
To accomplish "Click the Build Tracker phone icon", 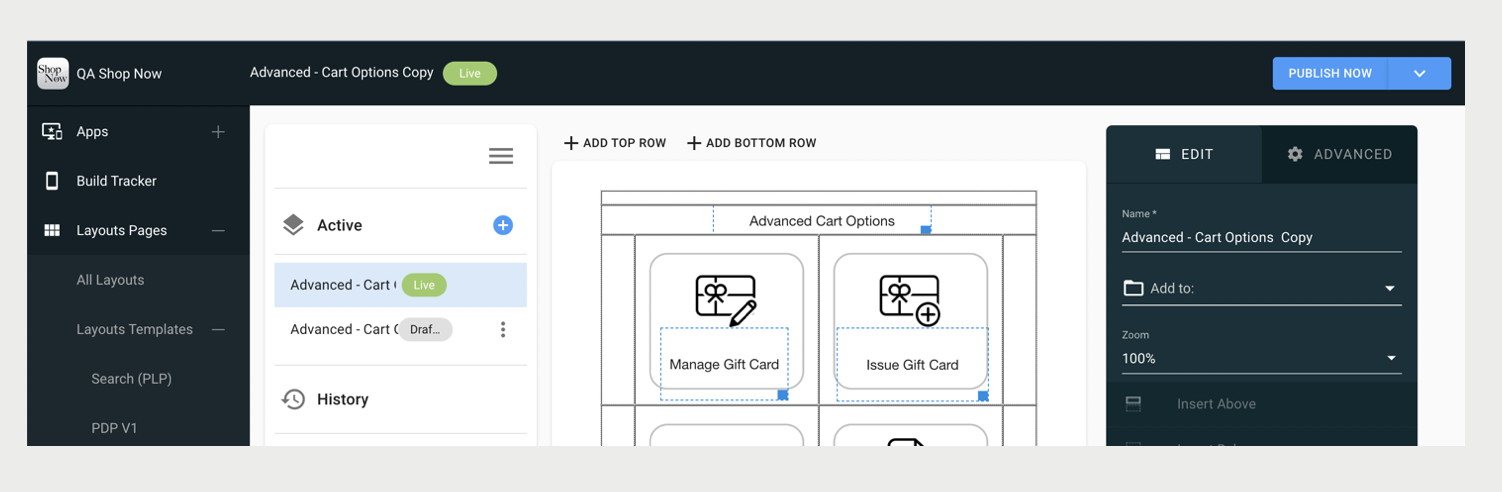I will coord(52,181).
